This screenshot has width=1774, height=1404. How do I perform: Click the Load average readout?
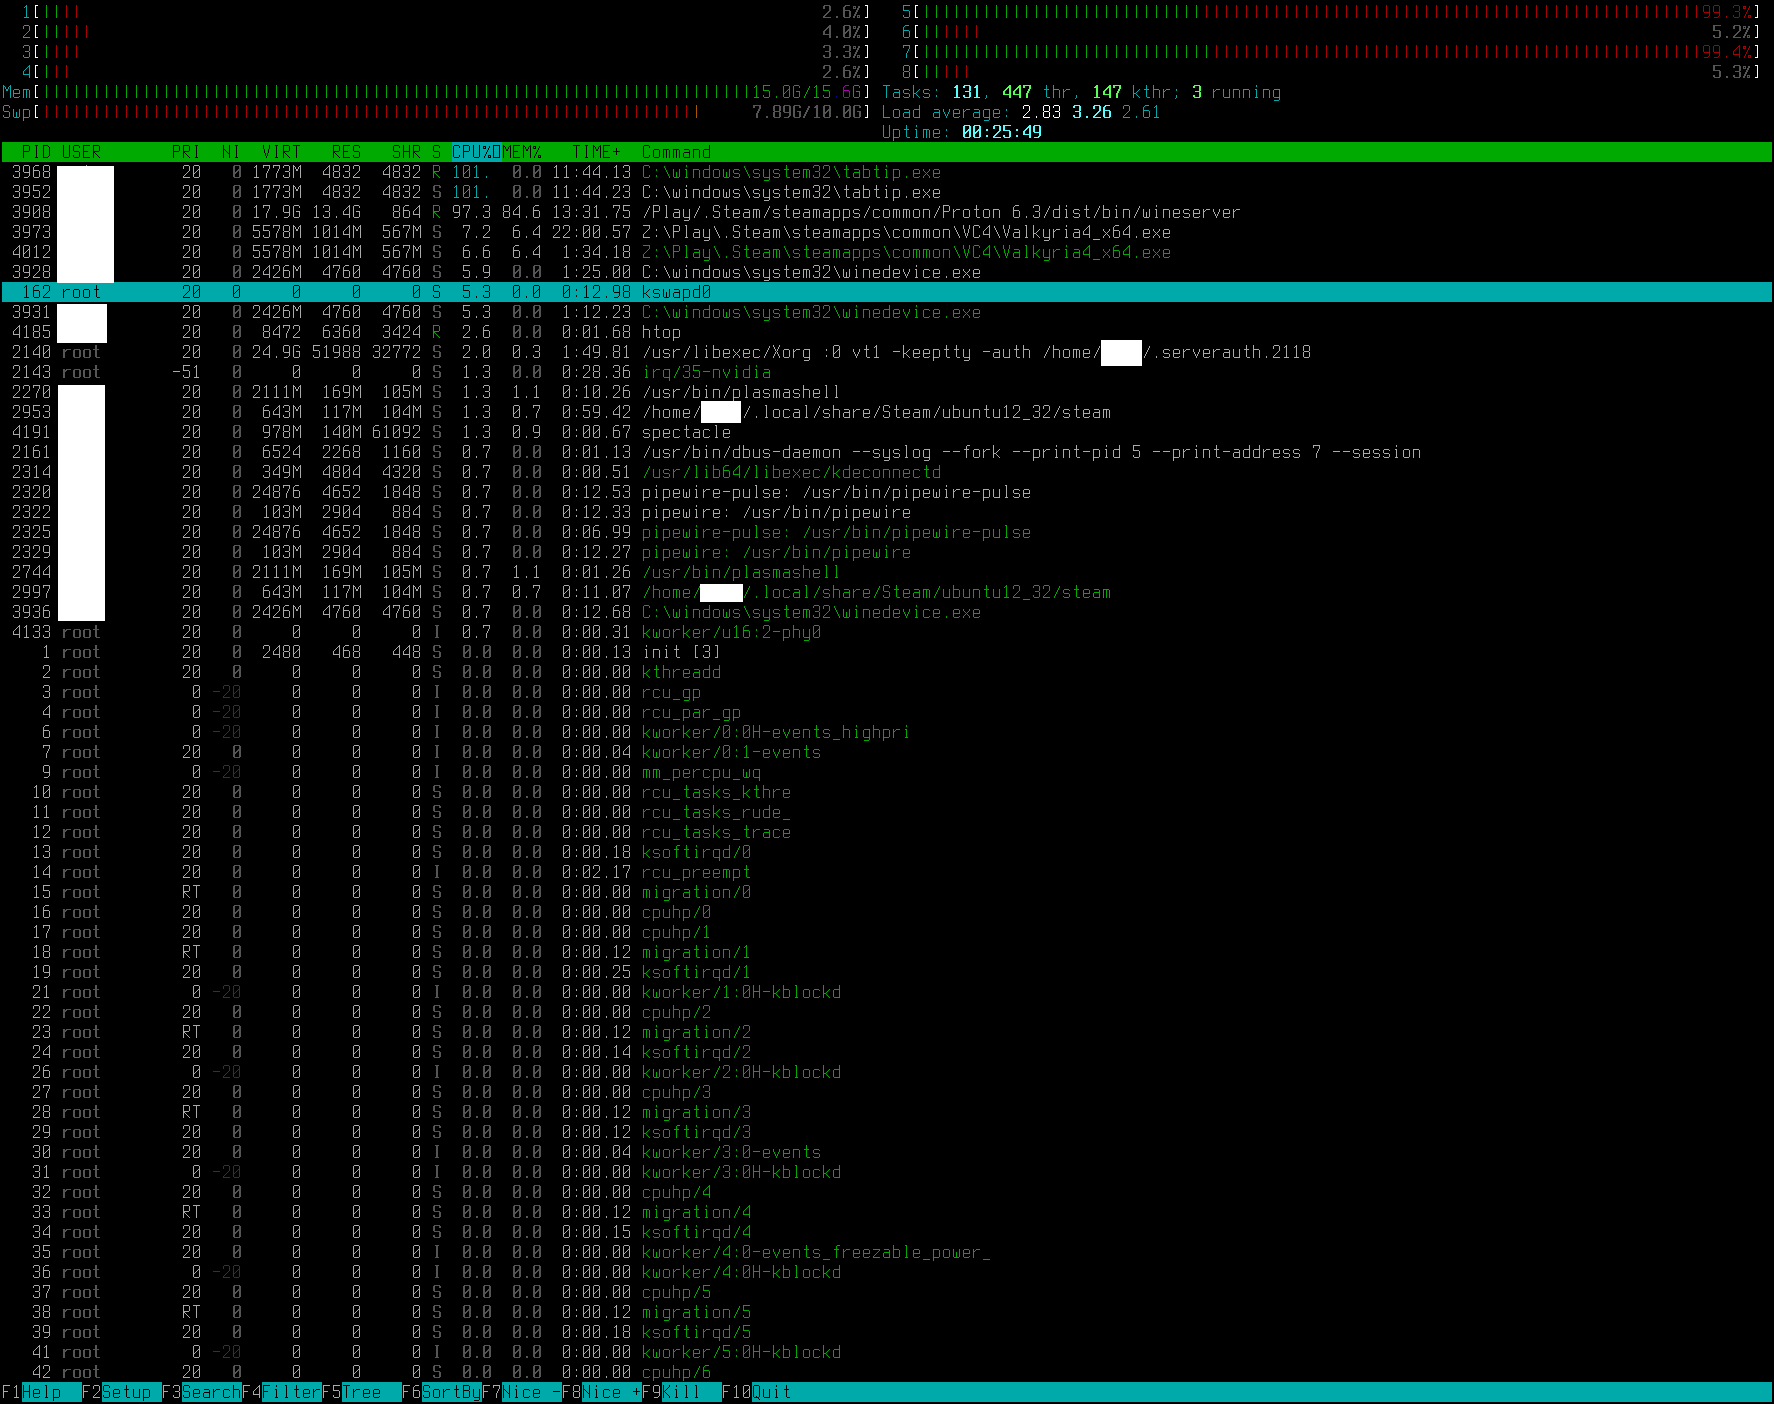[1021, 112]
